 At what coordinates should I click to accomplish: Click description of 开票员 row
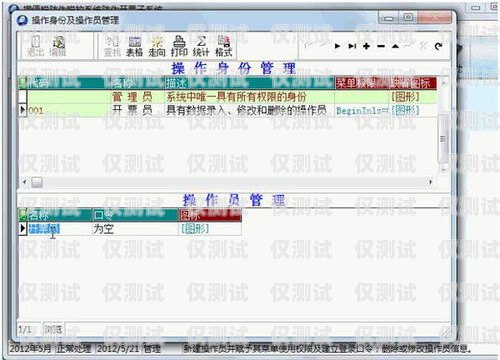[250, 110]
